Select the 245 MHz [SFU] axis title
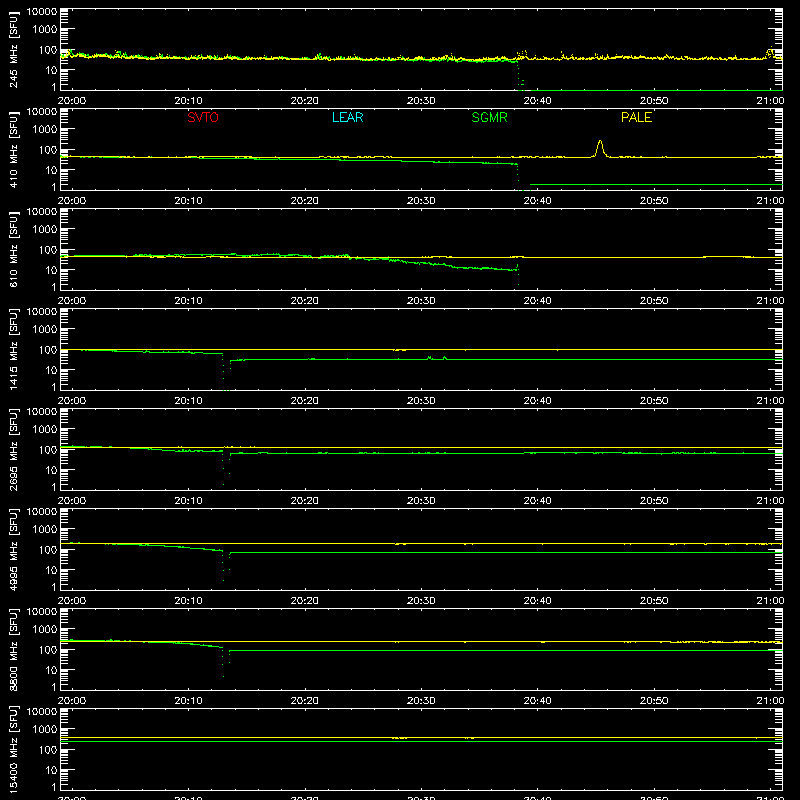 click(14, 49)
